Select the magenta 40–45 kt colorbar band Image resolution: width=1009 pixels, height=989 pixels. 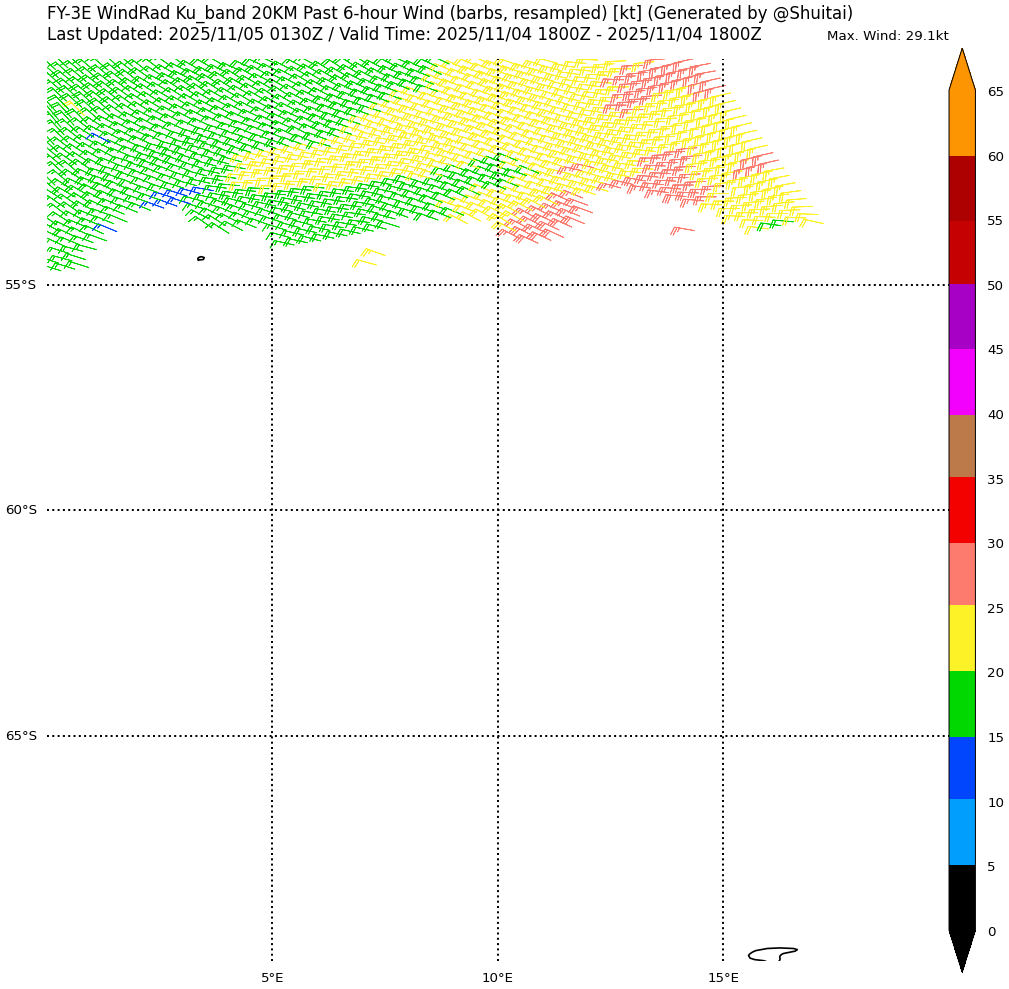(x=961, y=382)
